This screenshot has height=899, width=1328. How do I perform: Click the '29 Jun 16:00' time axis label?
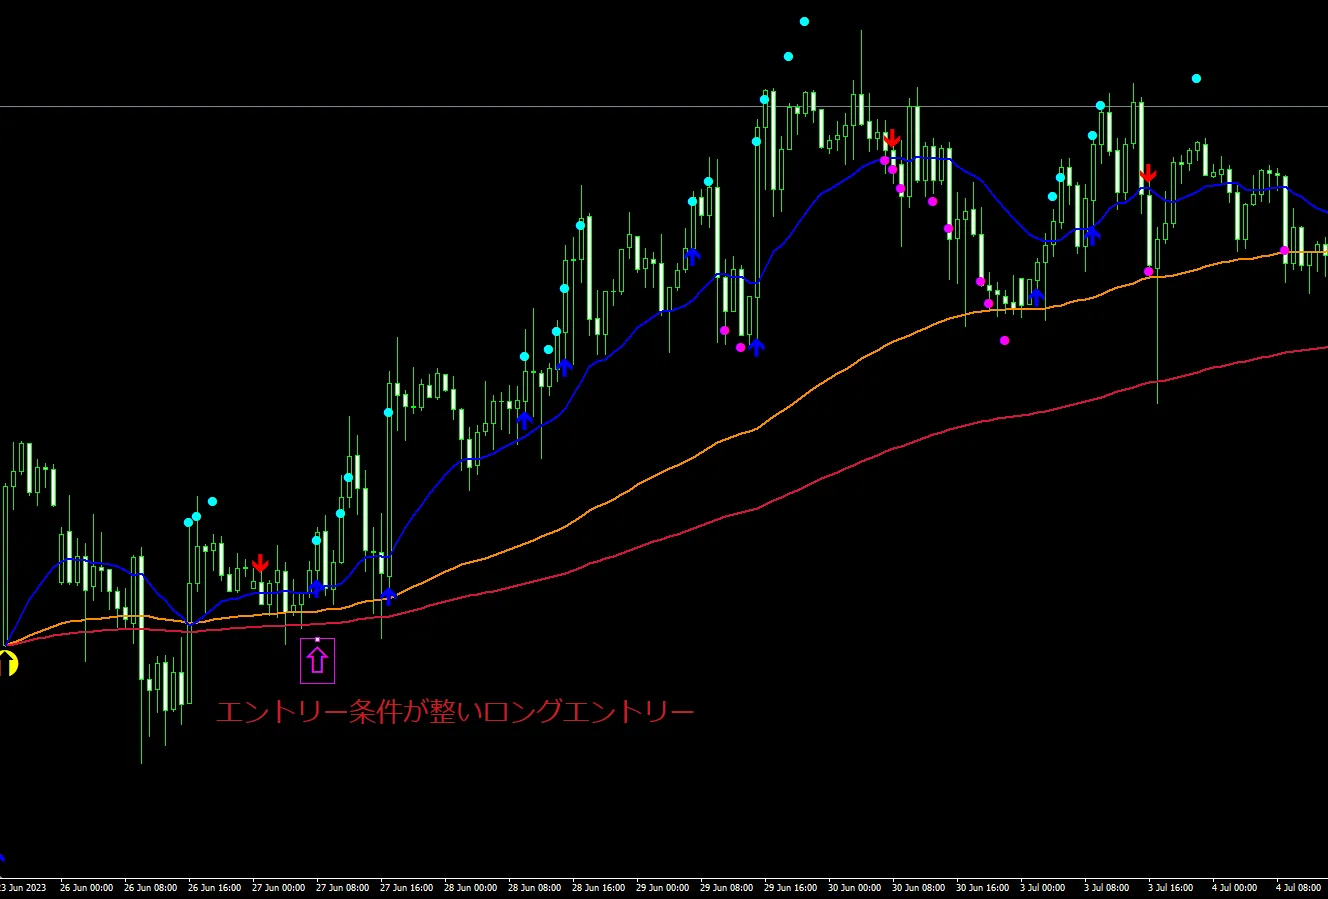click(x=790, y=887)
